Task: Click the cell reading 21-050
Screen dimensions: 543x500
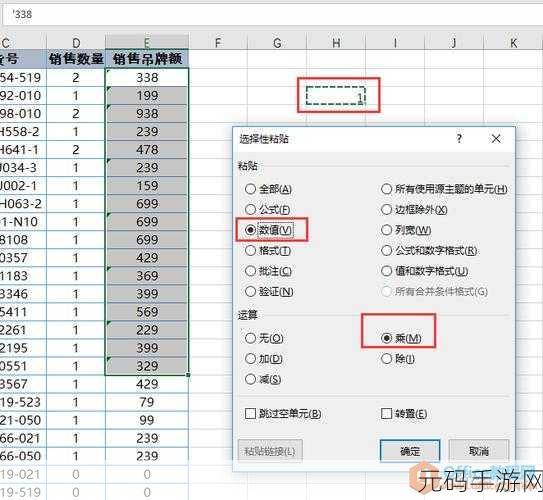Action: pos(23,420)
